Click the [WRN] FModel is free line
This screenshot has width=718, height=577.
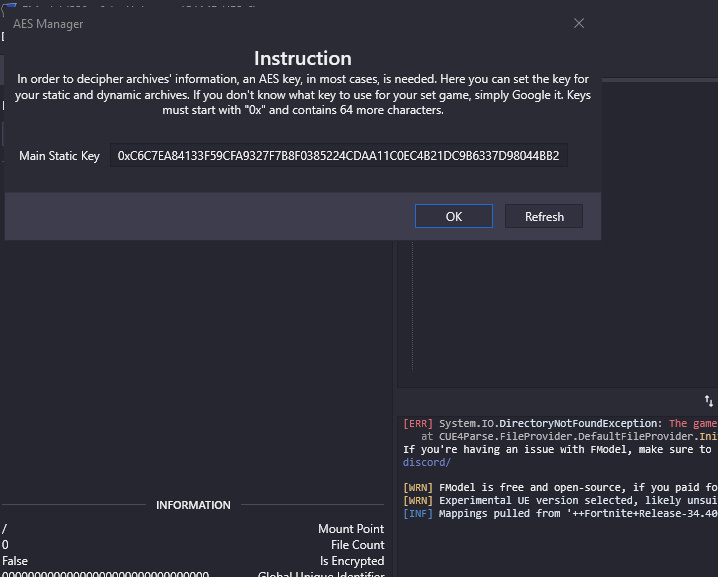coord(560,488)
